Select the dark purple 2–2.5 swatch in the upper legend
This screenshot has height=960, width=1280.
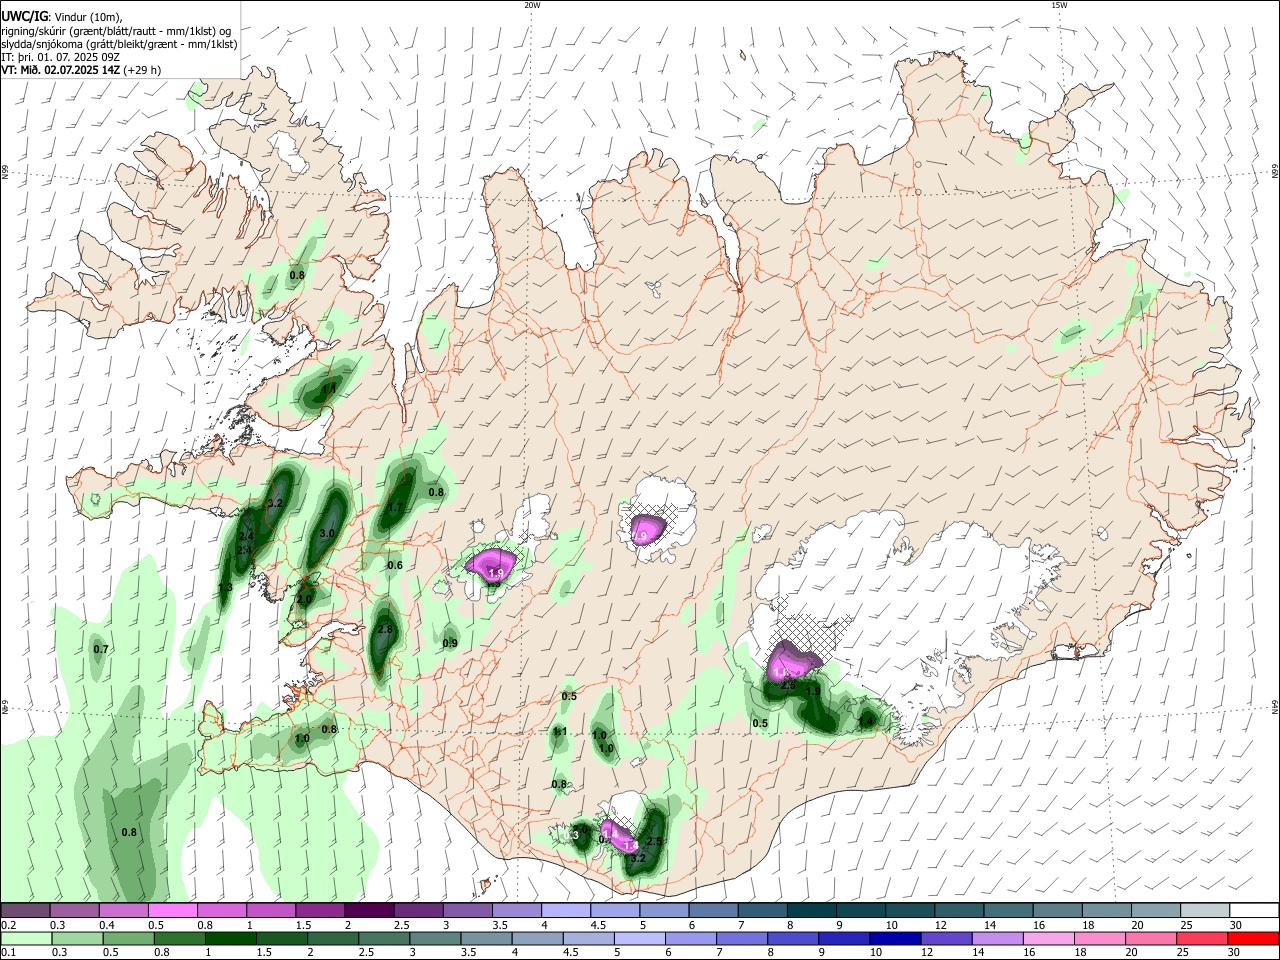point(369,911)
